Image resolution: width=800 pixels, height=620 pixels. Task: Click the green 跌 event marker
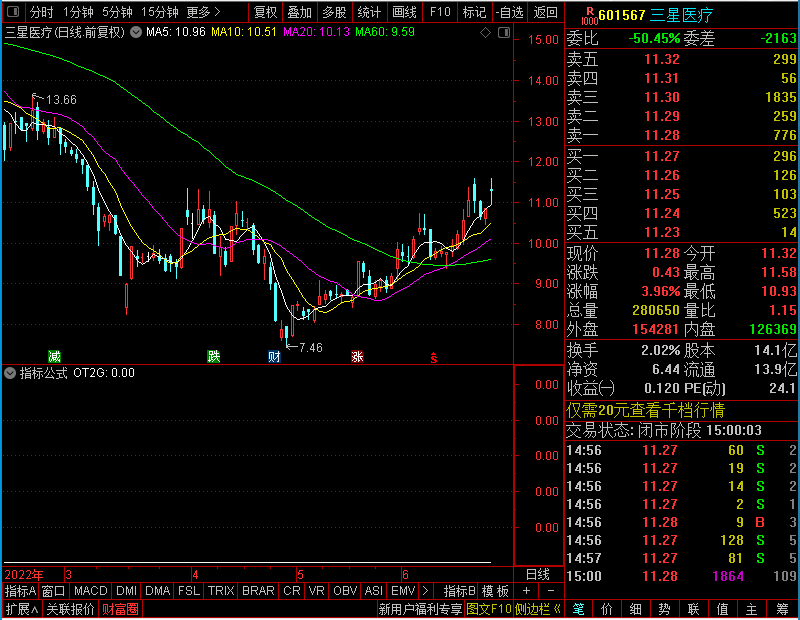[x=214, y=356]
